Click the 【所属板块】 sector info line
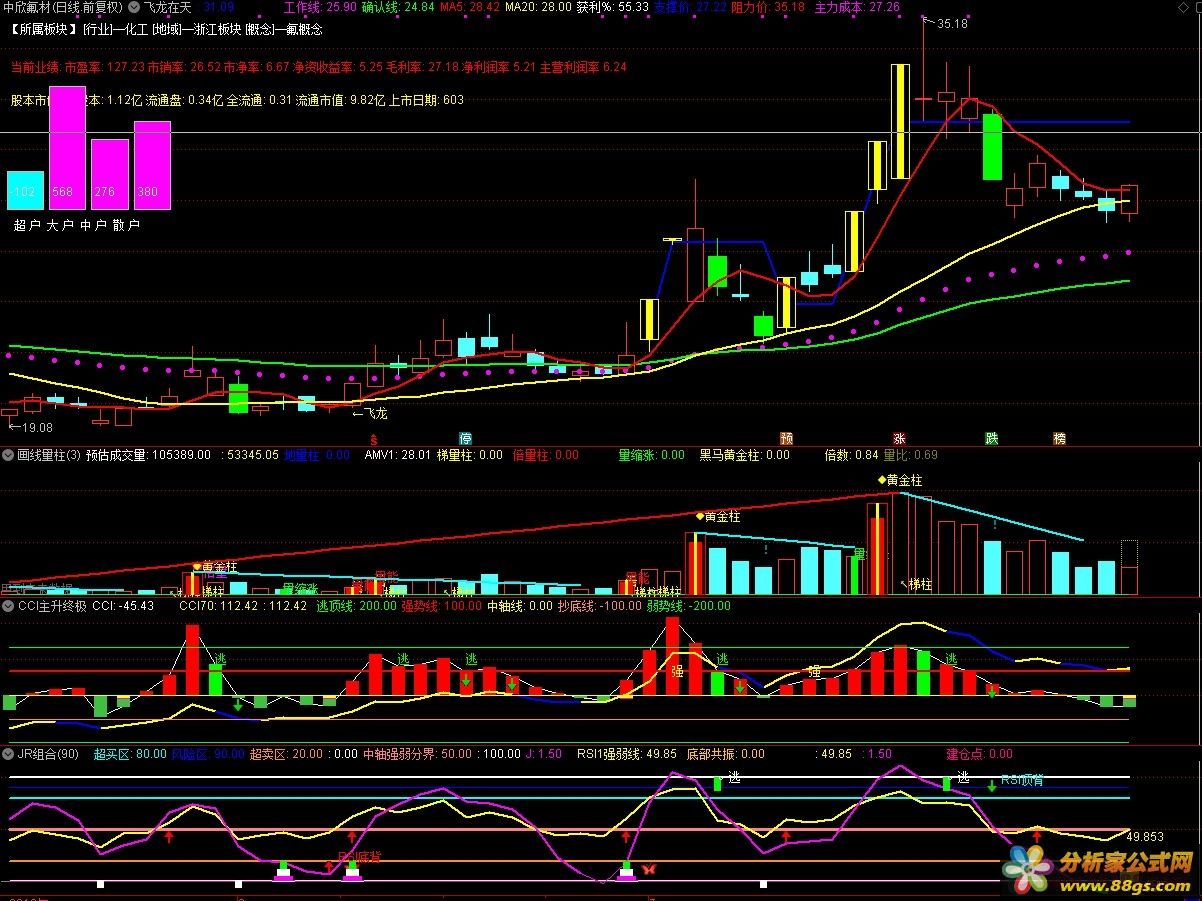The height and width of the screenshot is (901, 1202). [166, 29]
